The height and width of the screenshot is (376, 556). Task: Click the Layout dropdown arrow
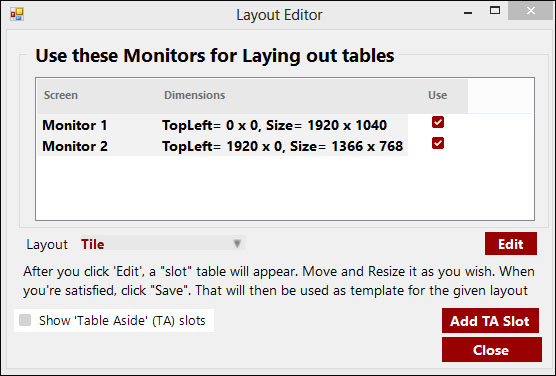(x=237, y=244)
